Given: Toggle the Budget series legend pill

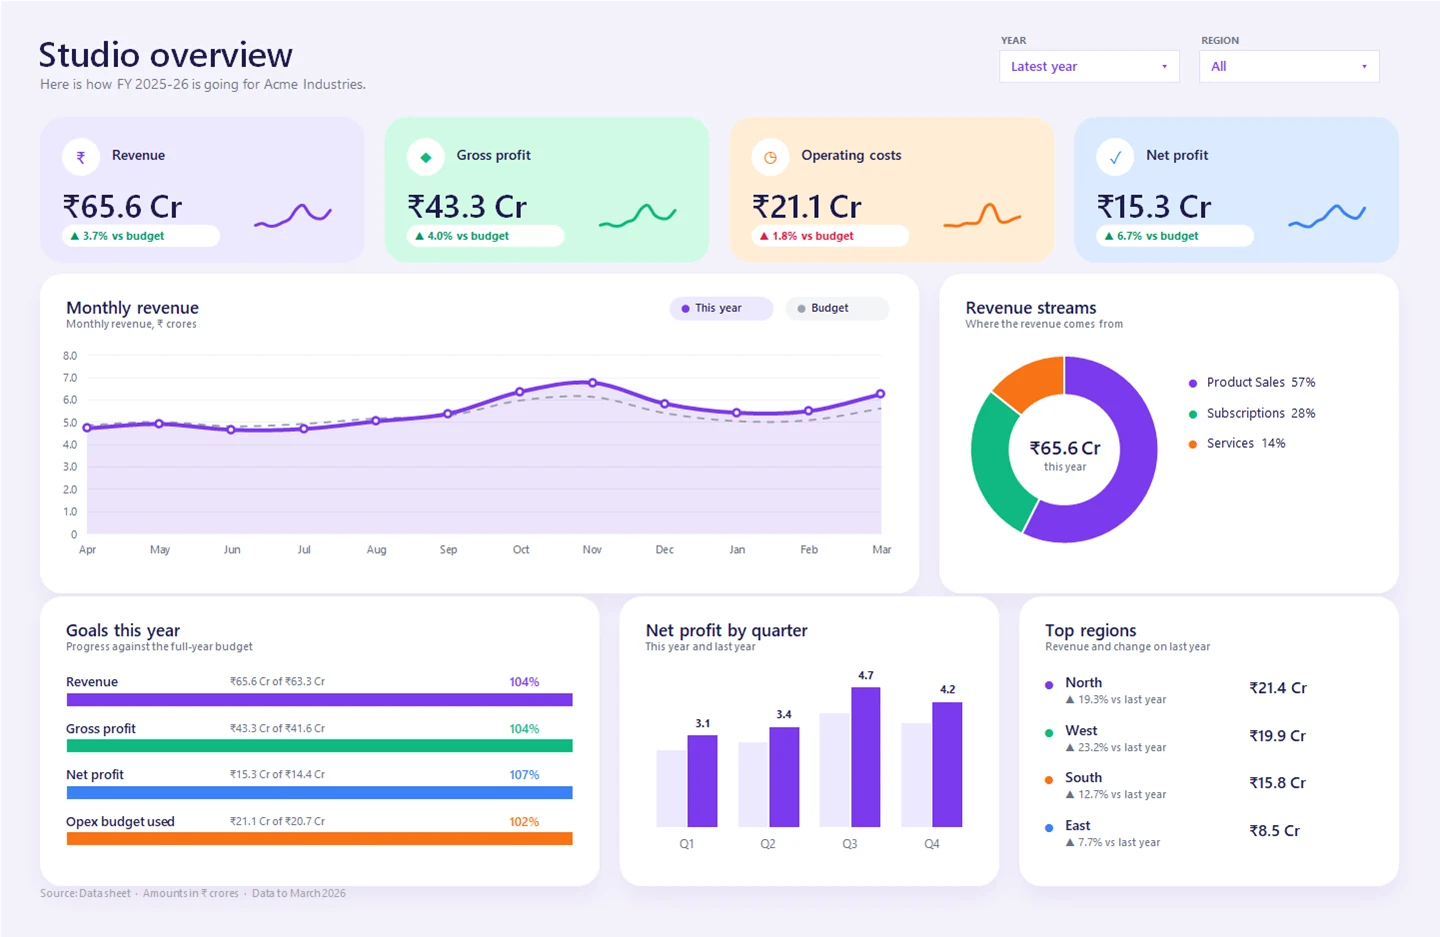Looking at the screenshot, I should pos(837,308).
